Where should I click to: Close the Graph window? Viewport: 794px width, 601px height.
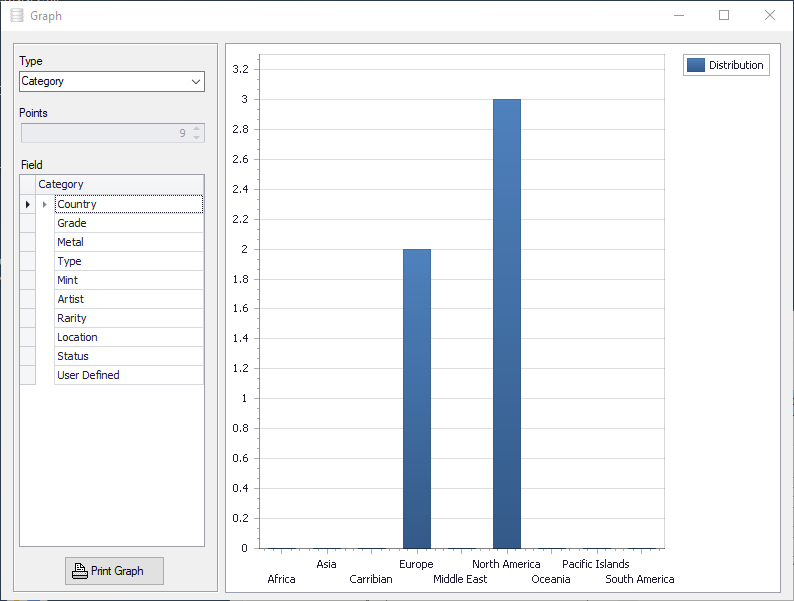(x=770, y=16)
